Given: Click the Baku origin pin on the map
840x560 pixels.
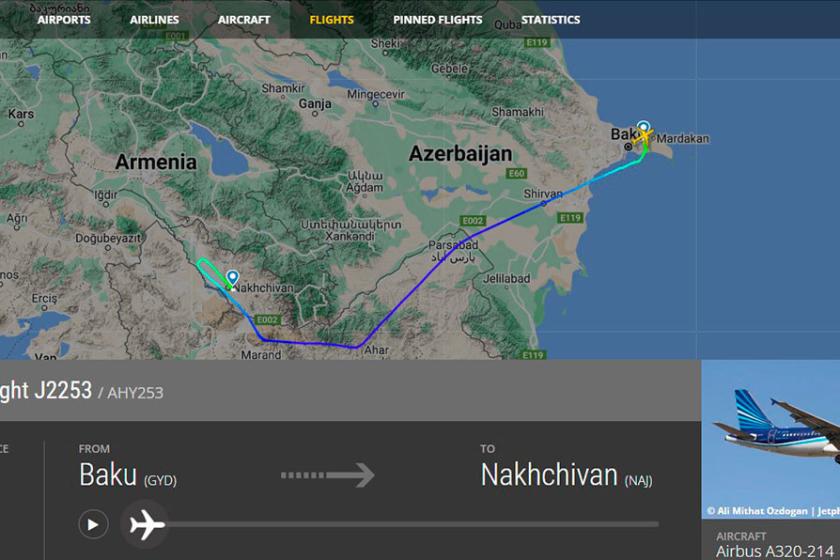Looking at the screenshot, I should pos(643,127).
